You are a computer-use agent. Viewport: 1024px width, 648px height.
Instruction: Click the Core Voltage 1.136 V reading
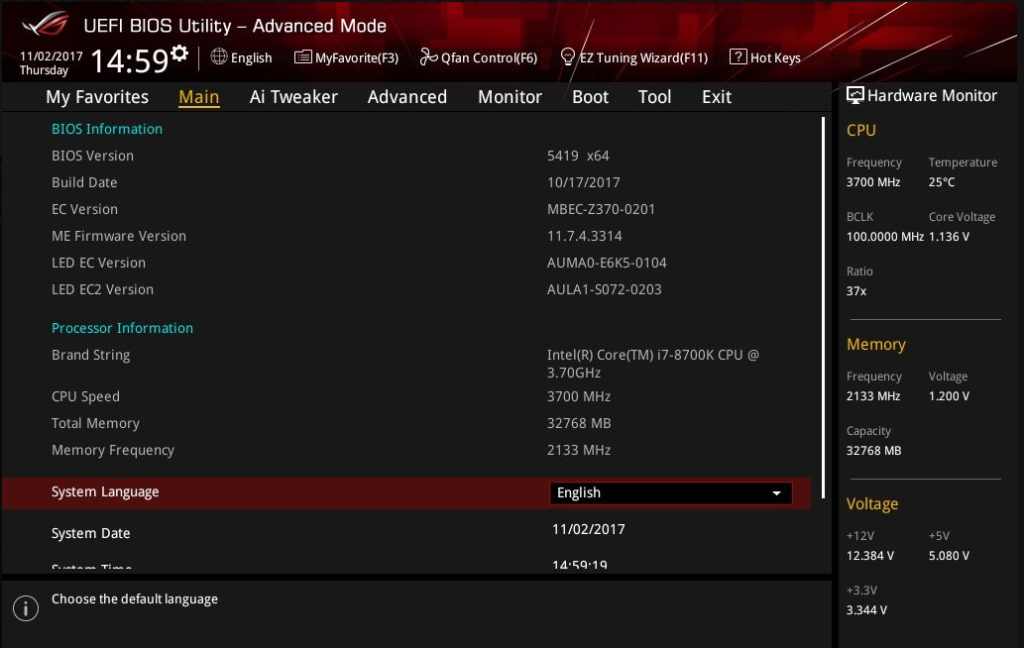click(x=949, y=236)
